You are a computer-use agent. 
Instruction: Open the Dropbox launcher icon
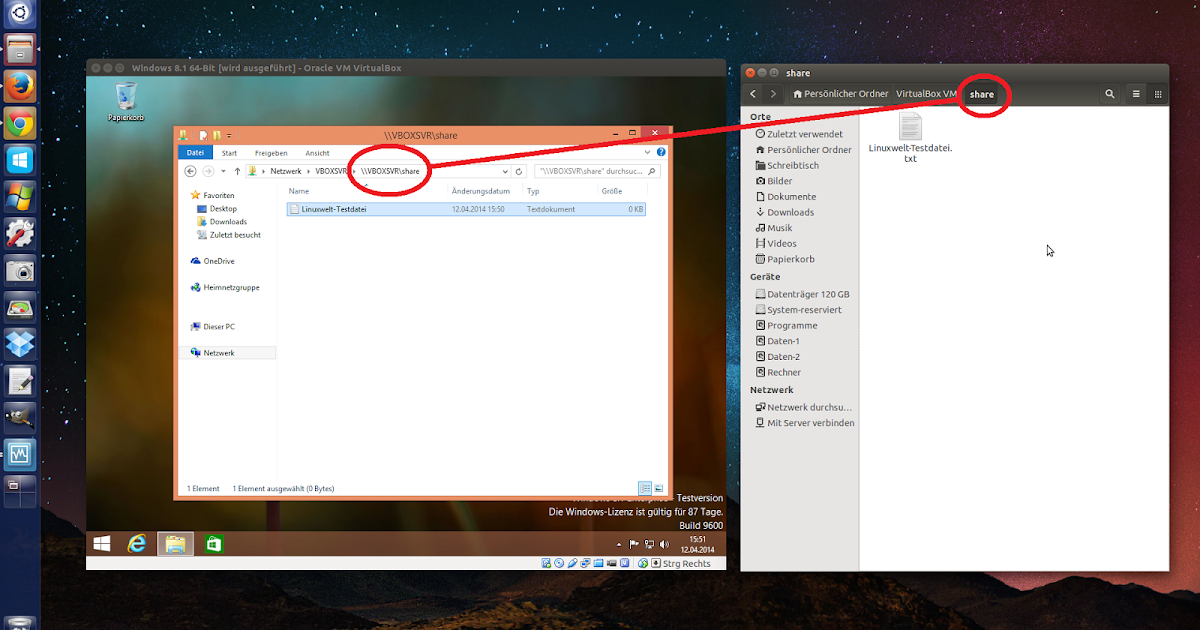[20, 343]
